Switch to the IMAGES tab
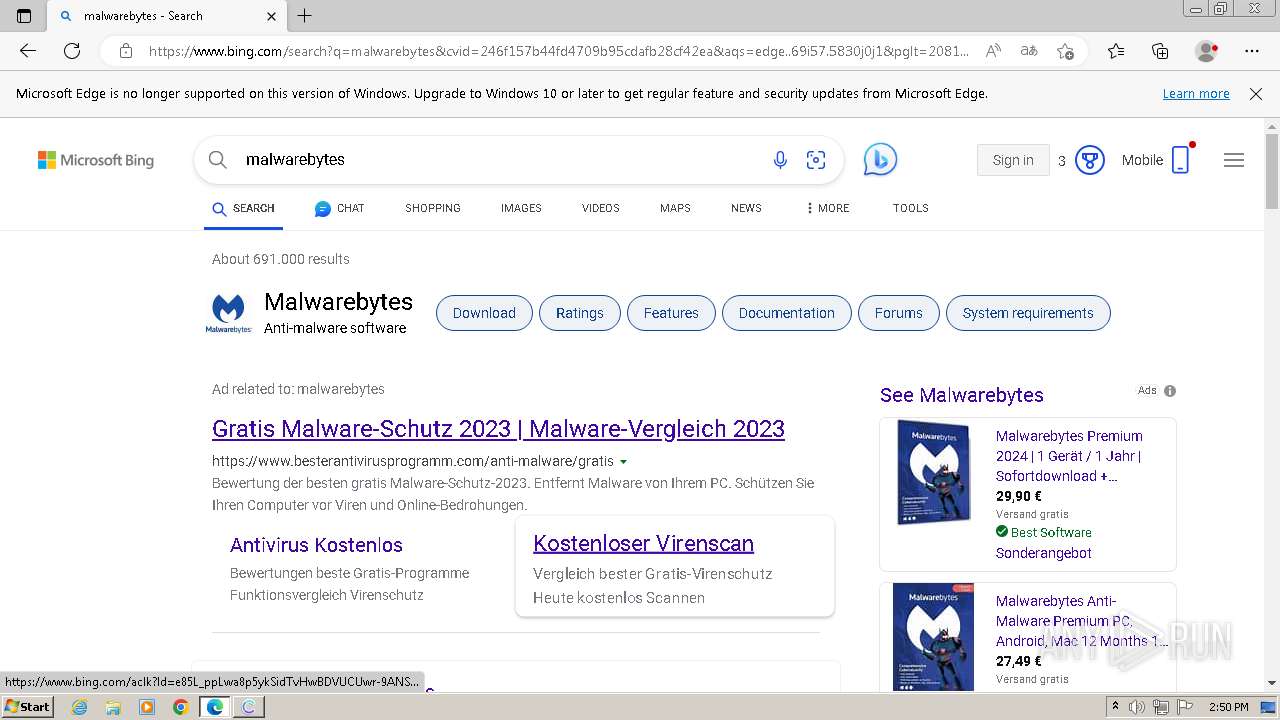The image size is (1280, 720). tap(521, 208)
